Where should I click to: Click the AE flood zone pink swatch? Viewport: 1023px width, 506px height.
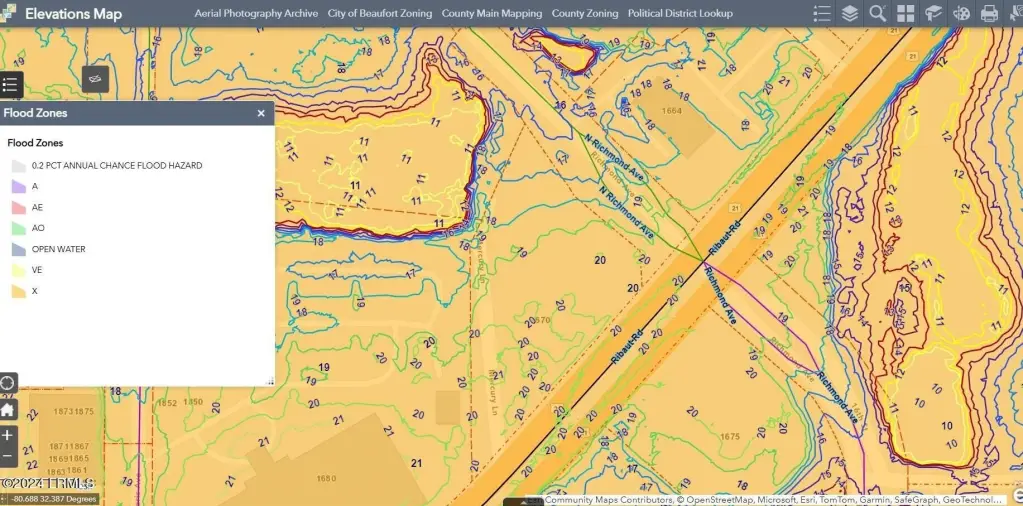click(18, 208)
